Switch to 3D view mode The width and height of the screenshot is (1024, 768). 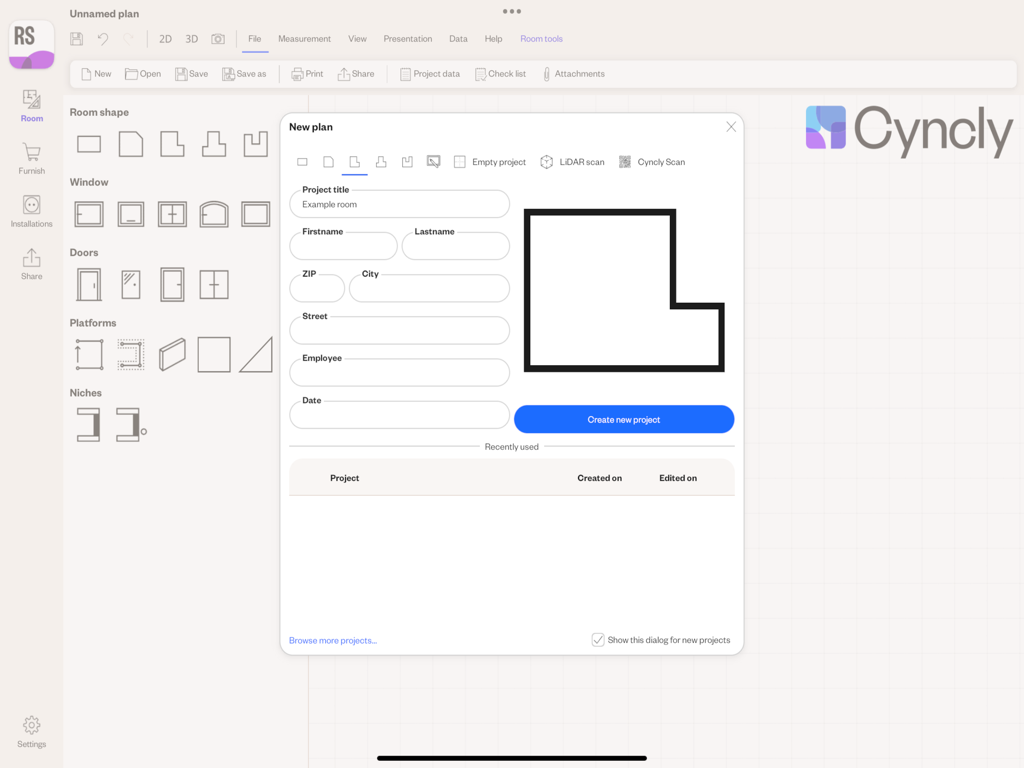191,38
